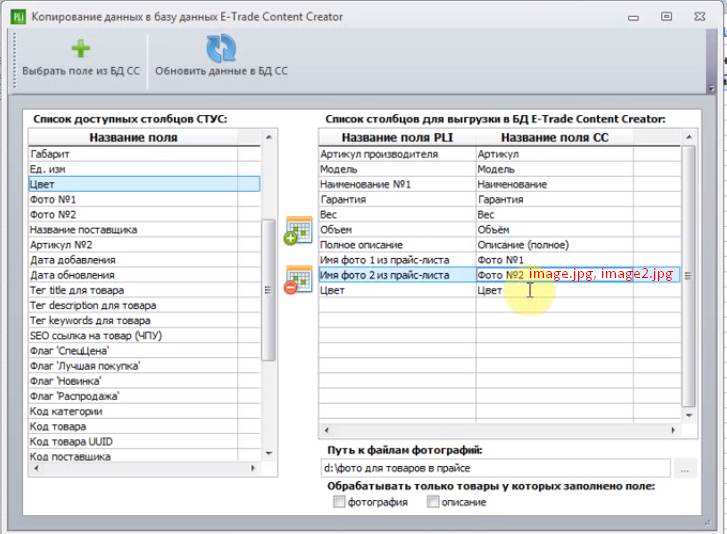Click the left list's horizontal scroll left arrow

[x=37, y=468]
